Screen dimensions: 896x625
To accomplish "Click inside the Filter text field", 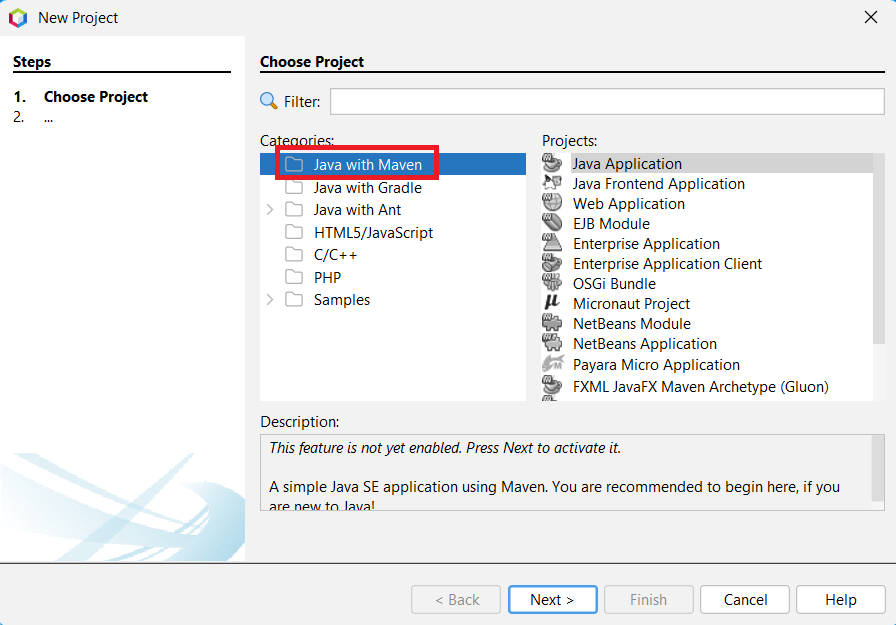I will click(x=607, y=101).
